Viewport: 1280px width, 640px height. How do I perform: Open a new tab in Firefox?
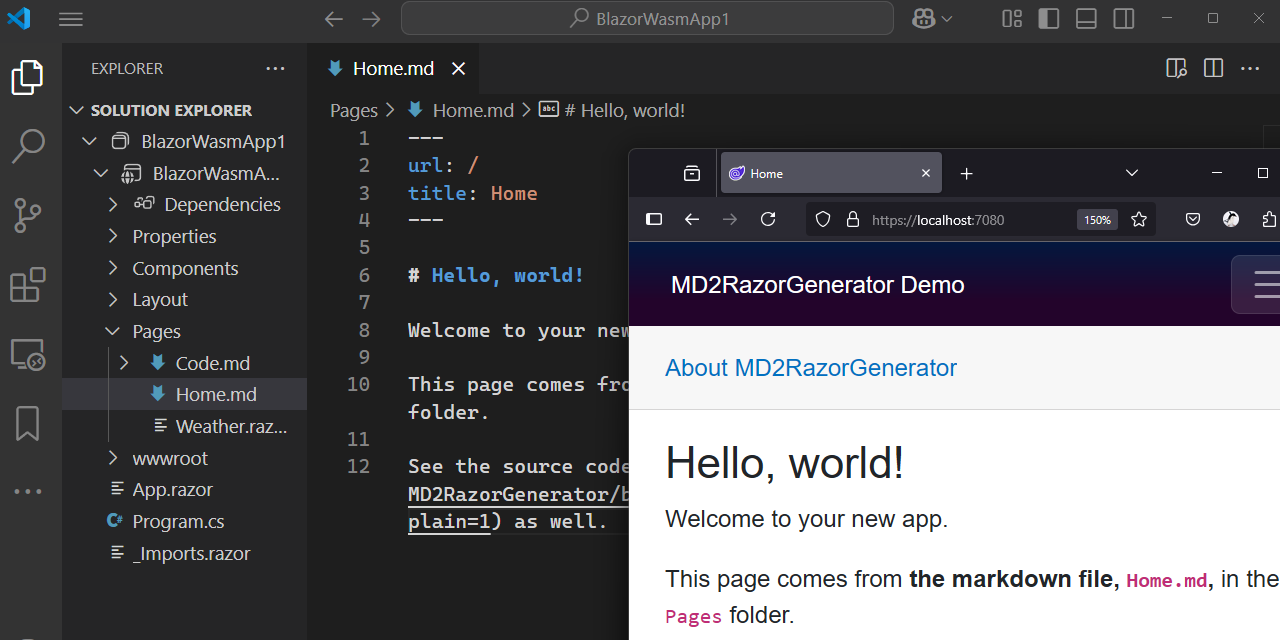tap(966, 174)
